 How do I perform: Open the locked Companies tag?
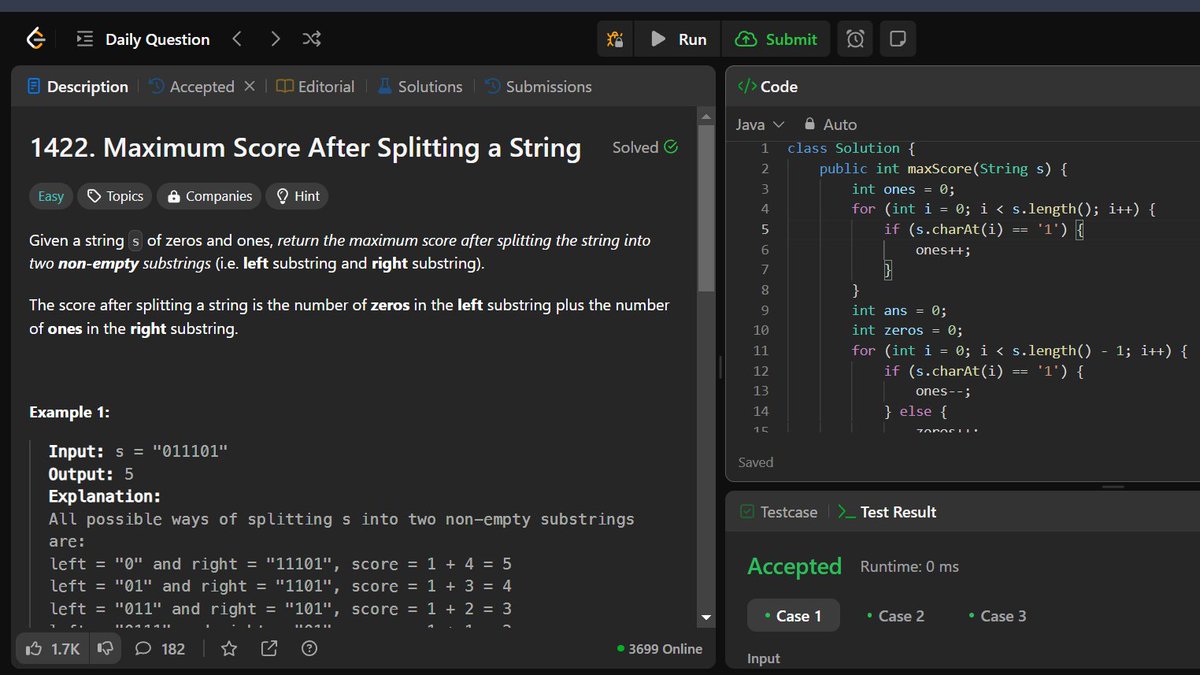209,196
